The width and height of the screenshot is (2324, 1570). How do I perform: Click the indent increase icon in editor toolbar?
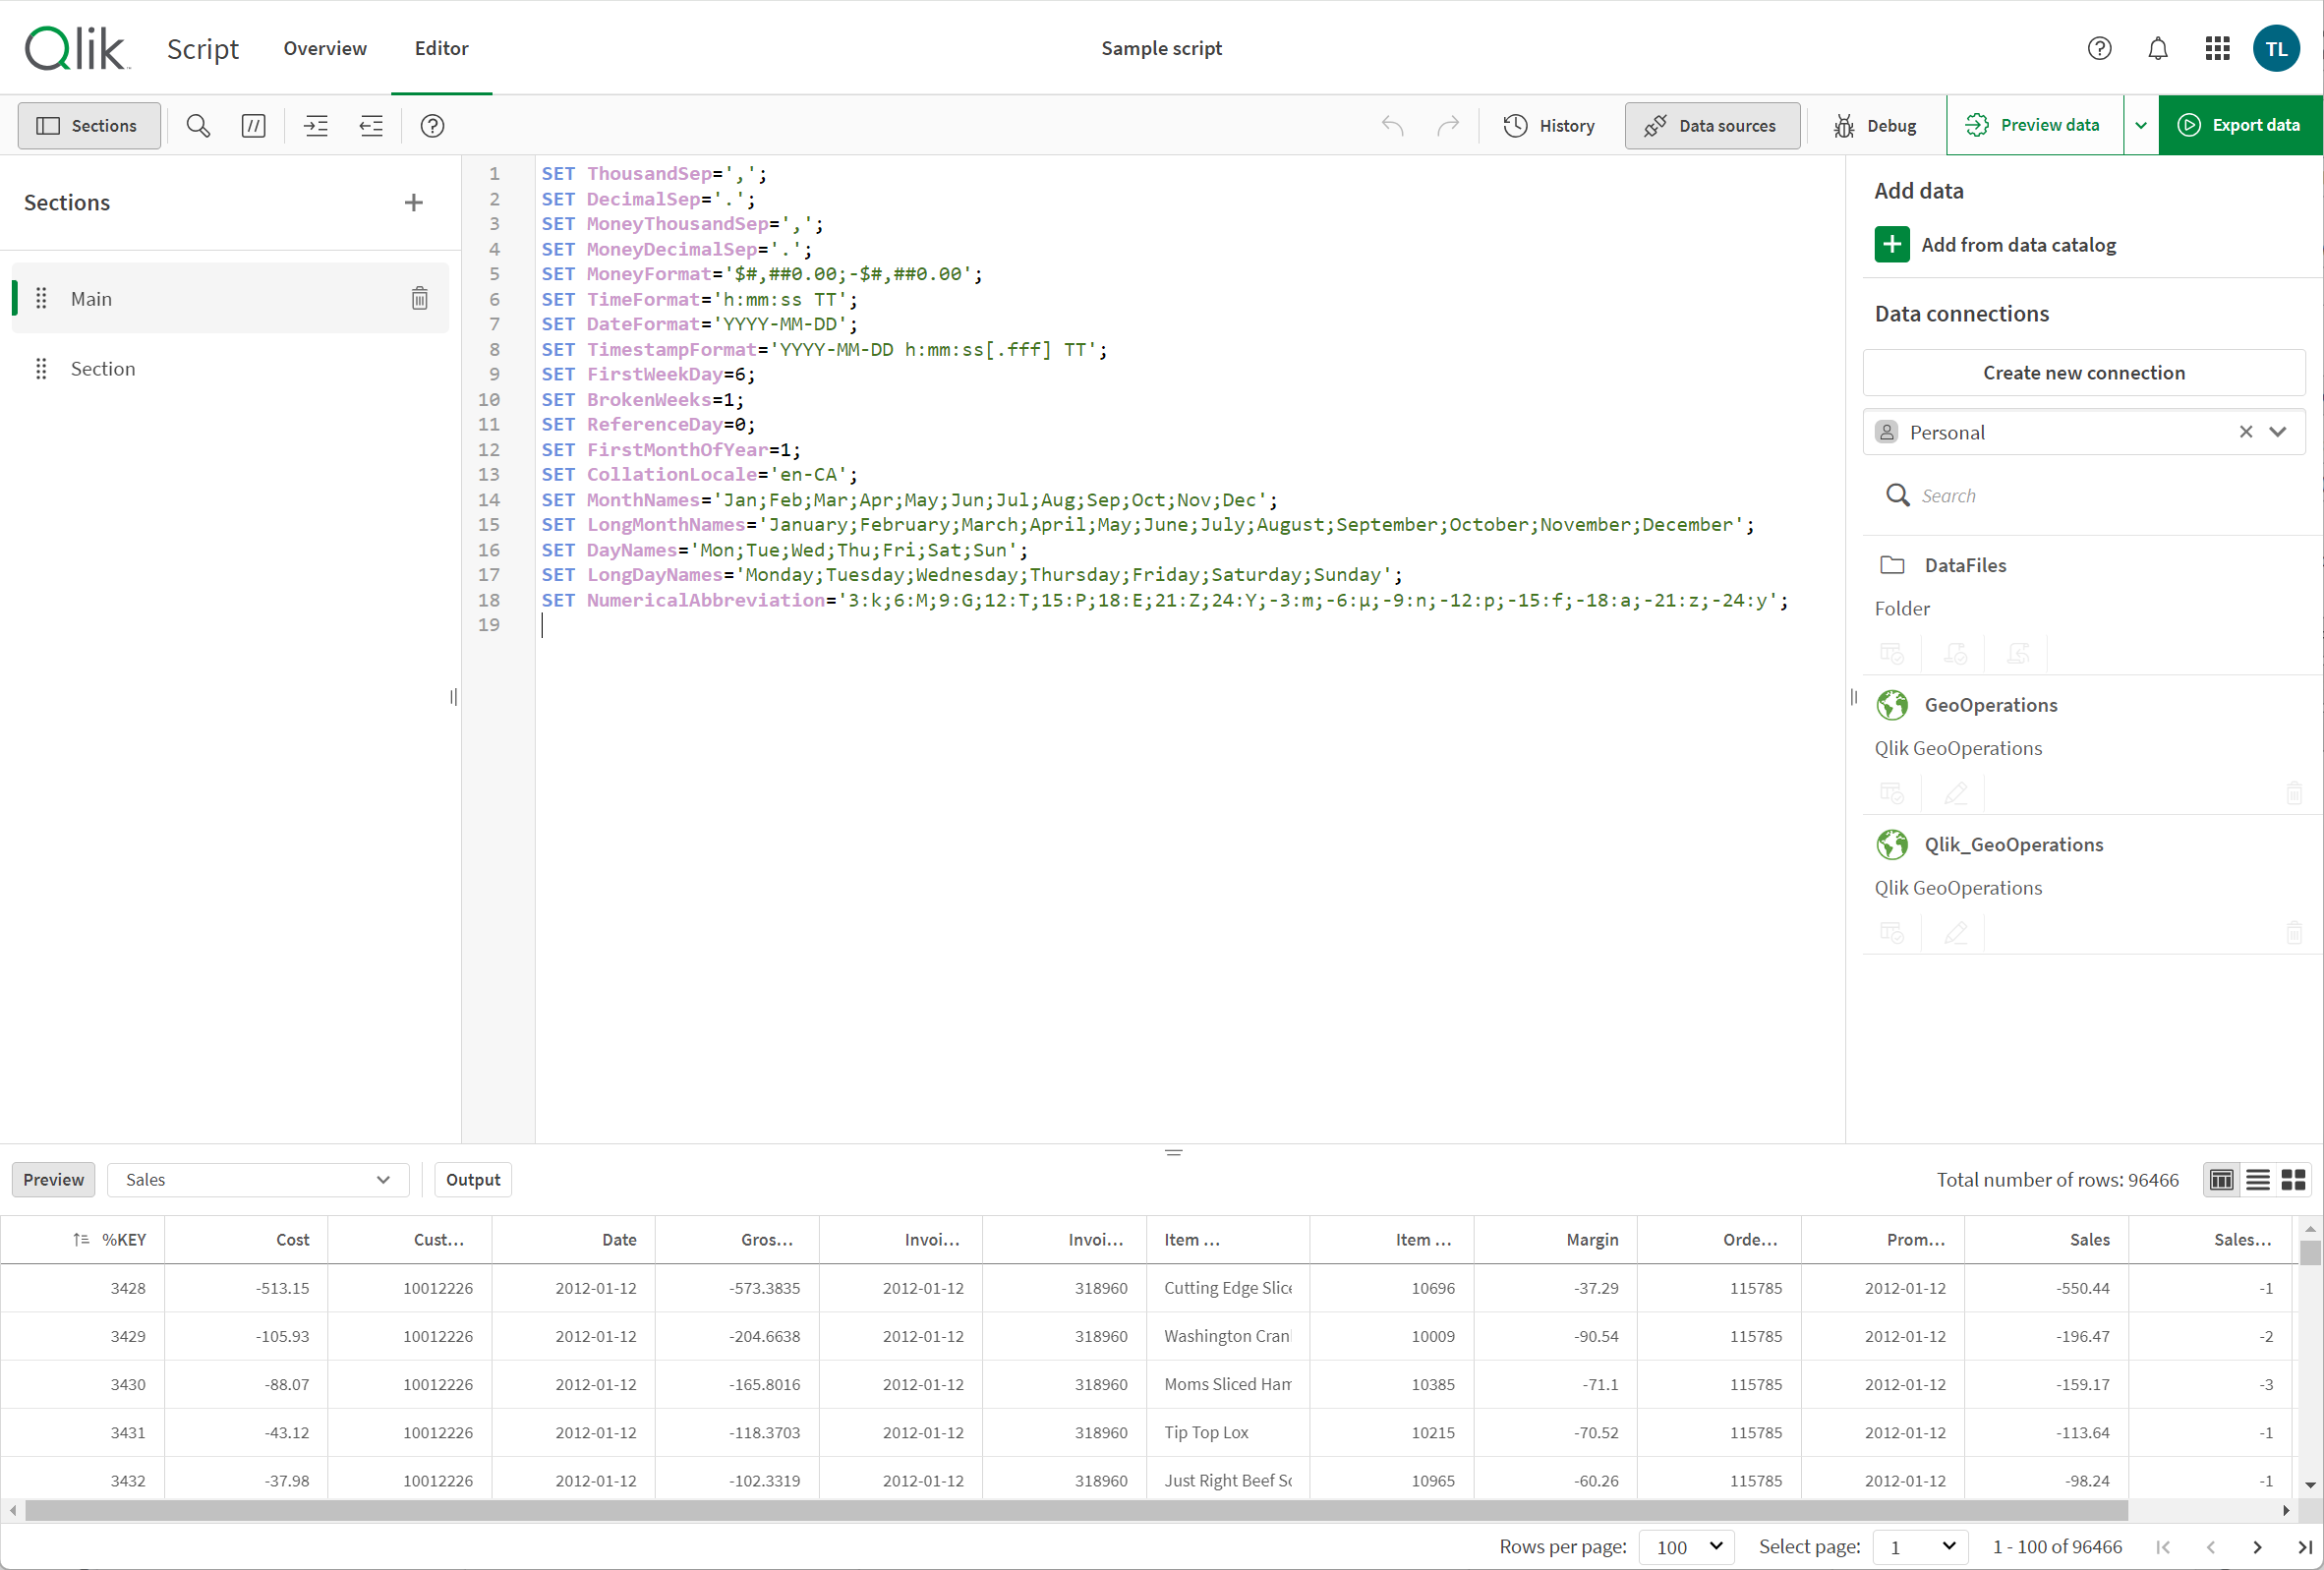(316, 125)
